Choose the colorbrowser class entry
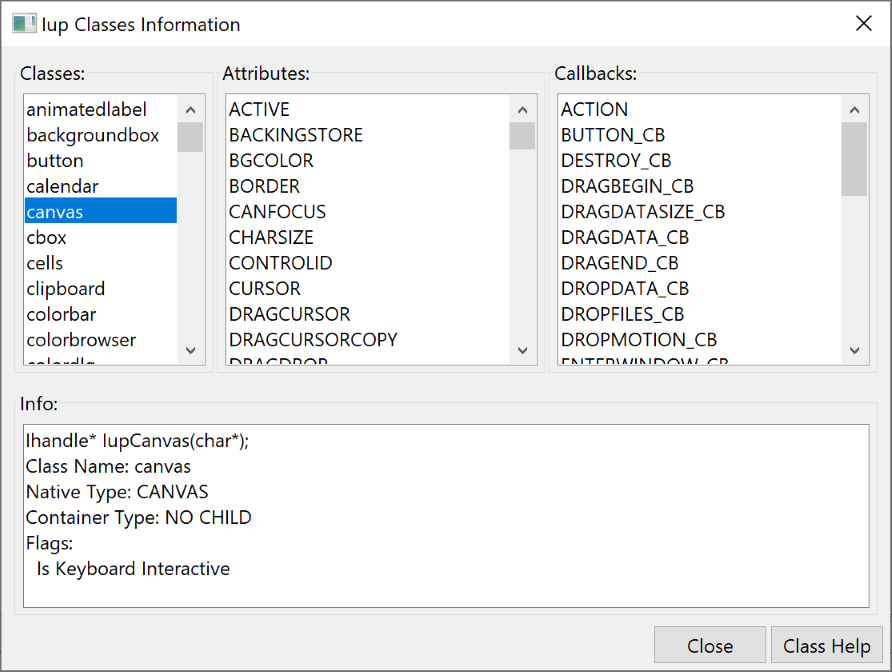892x672 pixels. tap(81, 340)
